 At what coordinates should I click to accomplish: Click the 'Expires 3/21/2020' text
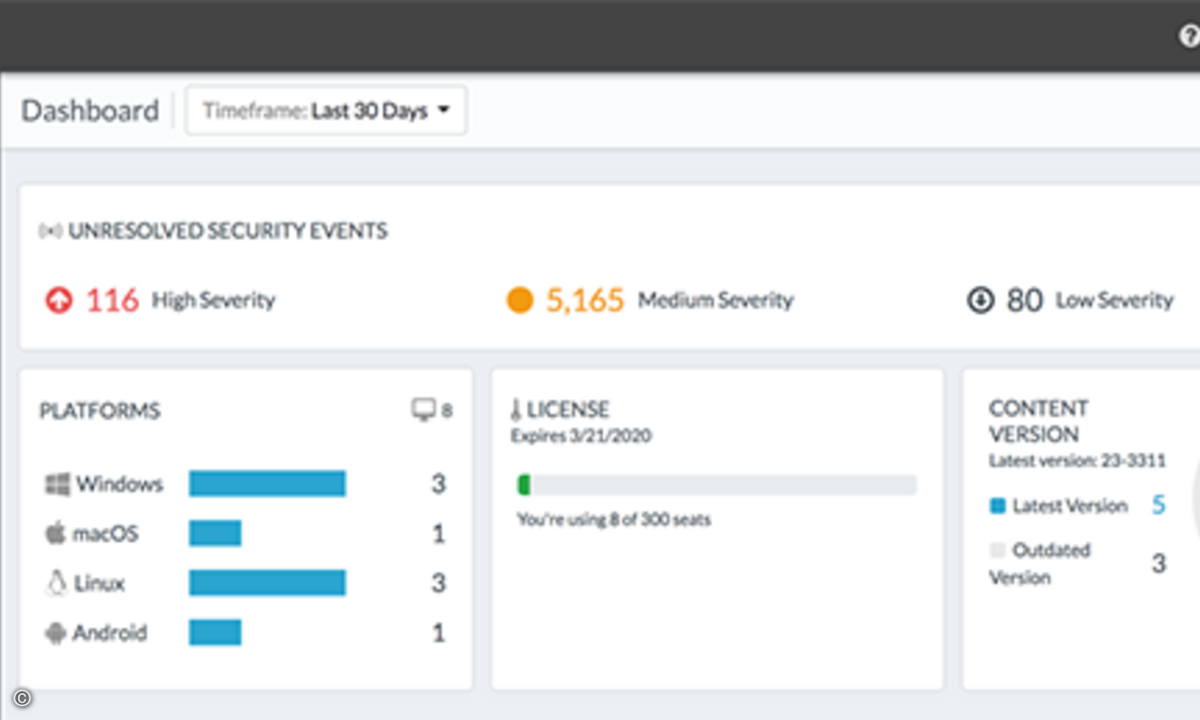tap(582, 436)
